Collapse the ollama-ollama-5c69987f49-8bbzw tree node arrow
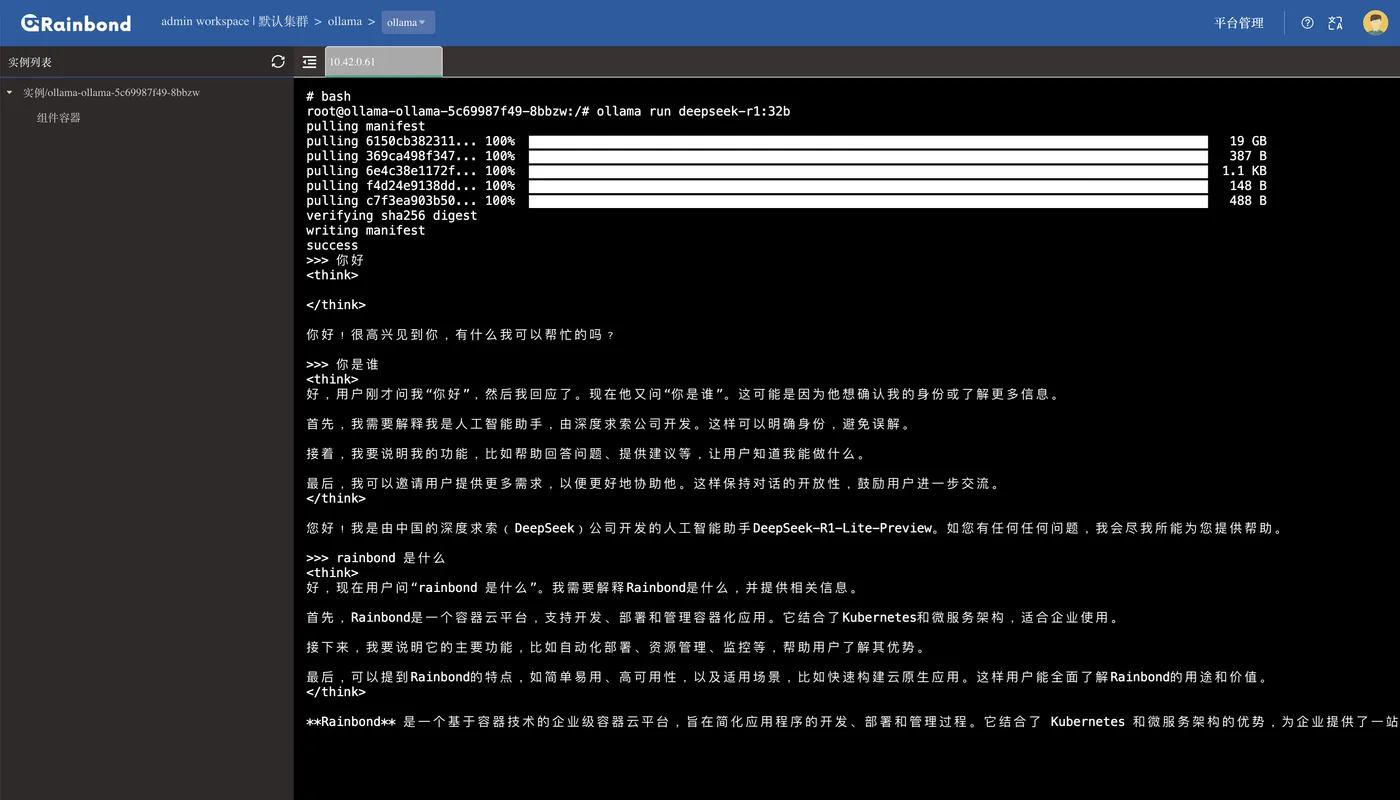1400x800 pixels. [x=10, y=93]
